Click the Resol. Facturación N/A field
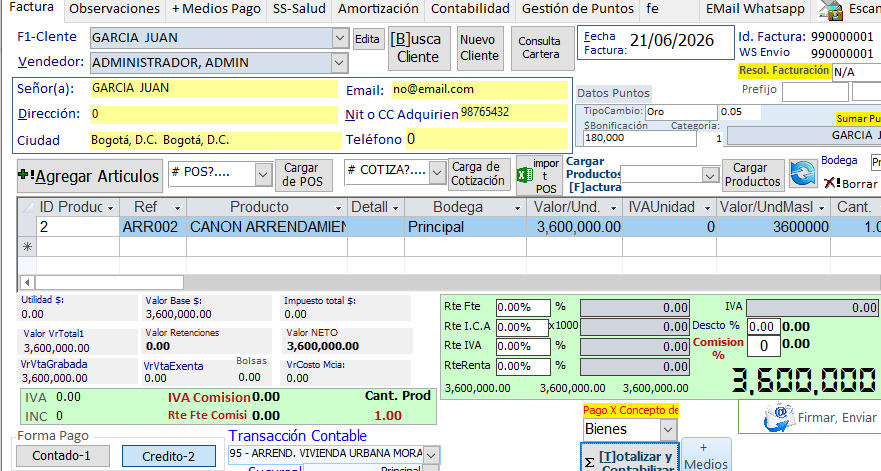 [856, 72]
